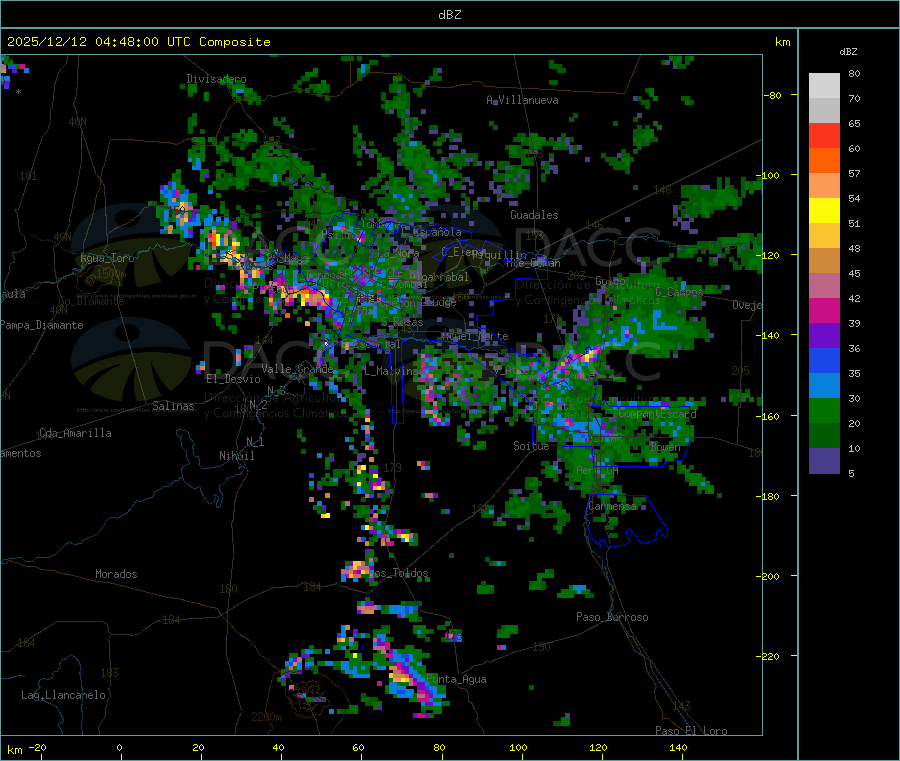Viewport: 900px width, 761px height.
Task: Click the 'km' label at top right of map
Action: click(783, 42)
